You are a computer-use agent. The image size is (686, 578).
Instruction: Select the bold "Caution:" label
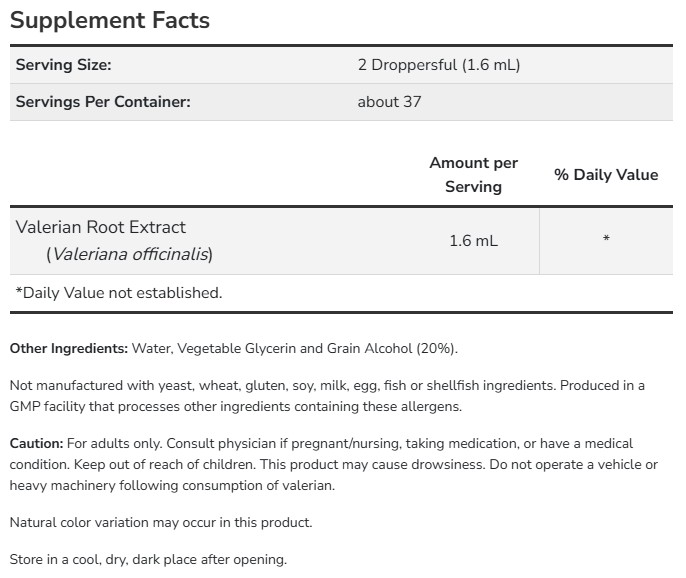37,443
